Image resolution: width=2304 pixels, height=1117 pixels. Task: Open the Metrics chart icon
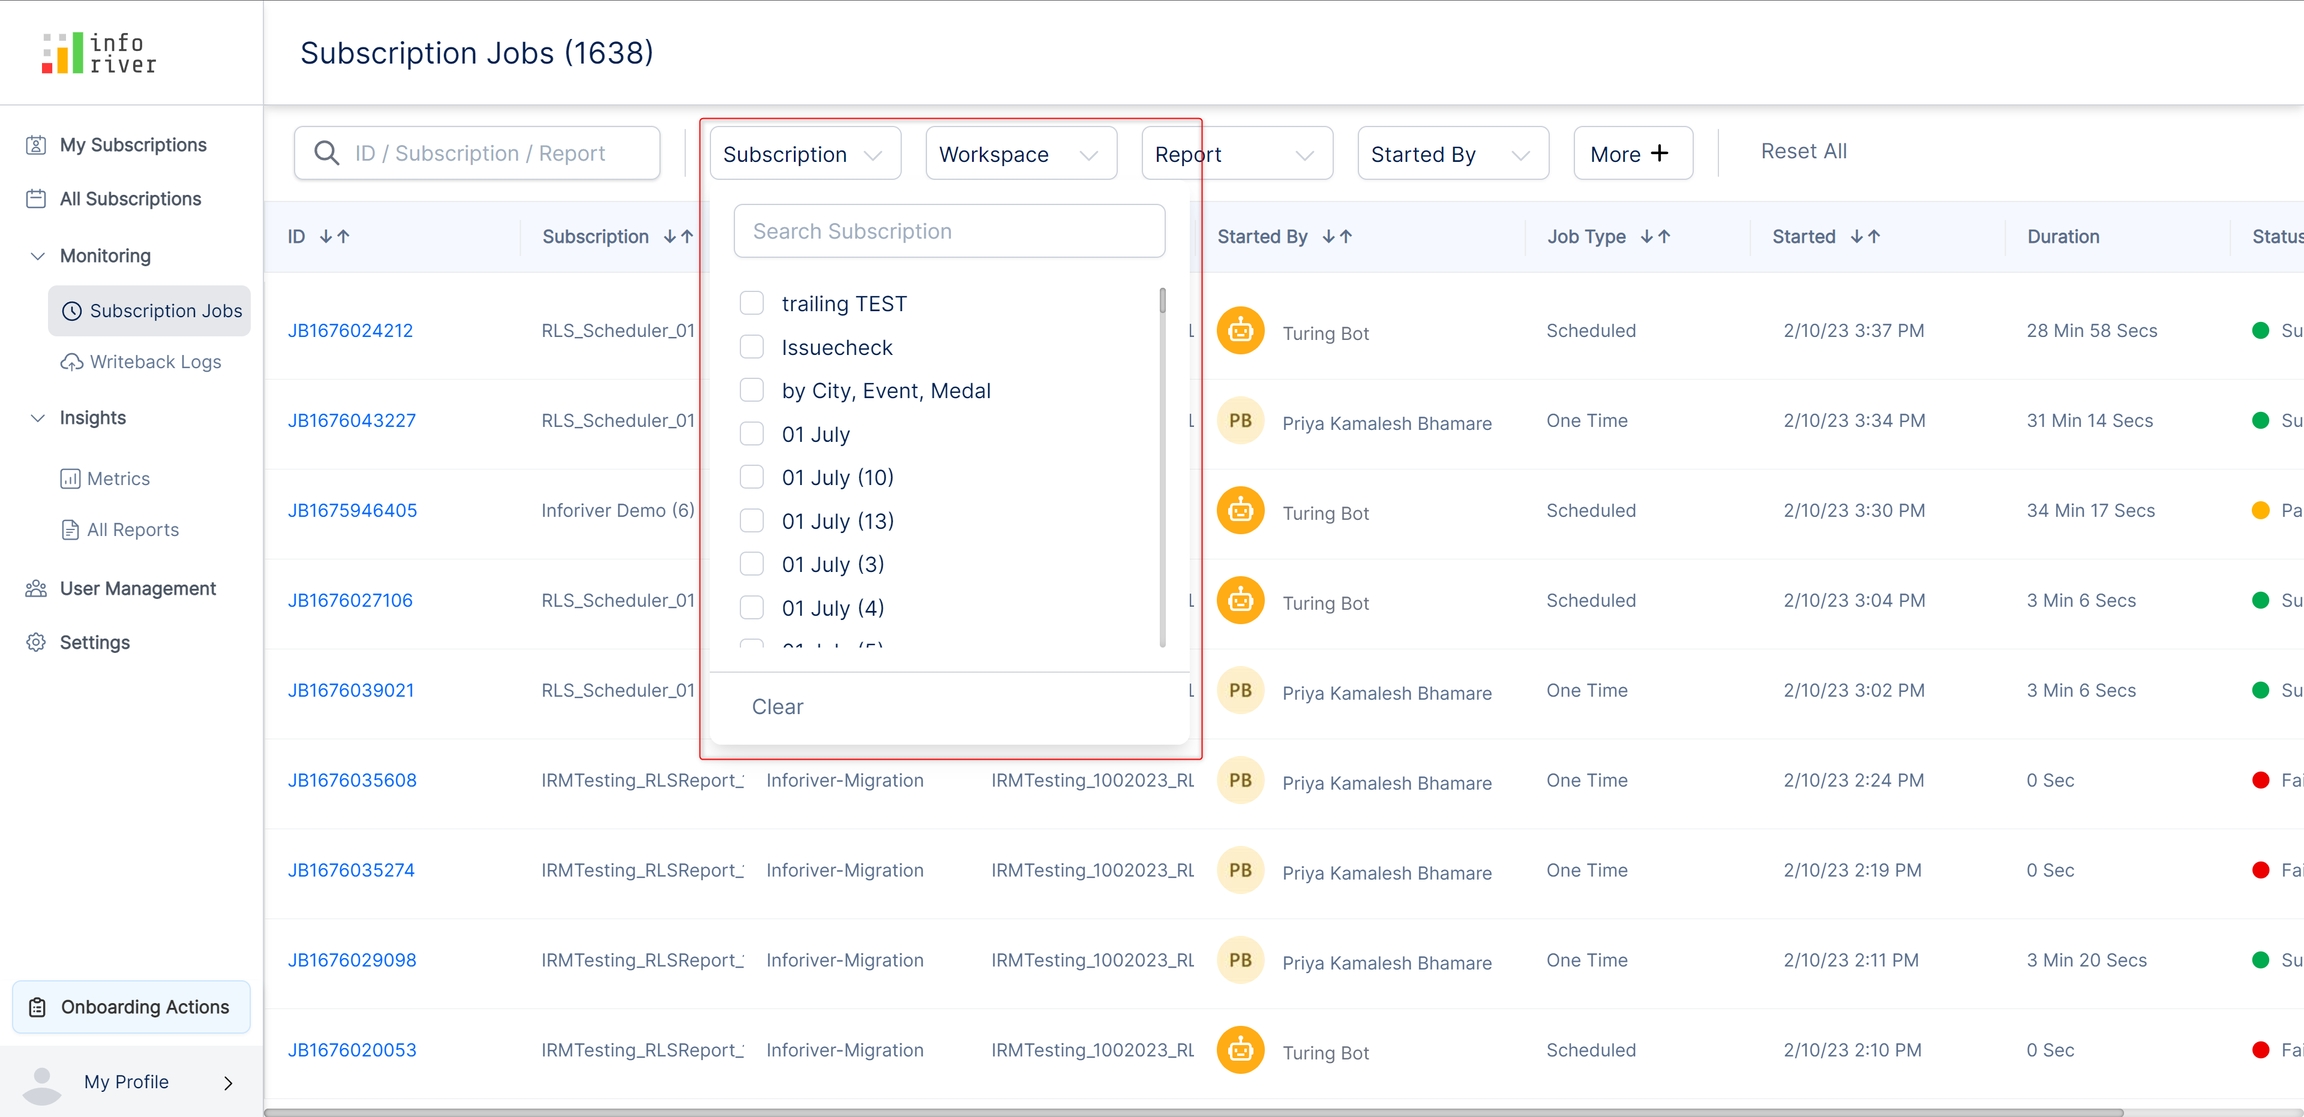click(x=70, y=479)
